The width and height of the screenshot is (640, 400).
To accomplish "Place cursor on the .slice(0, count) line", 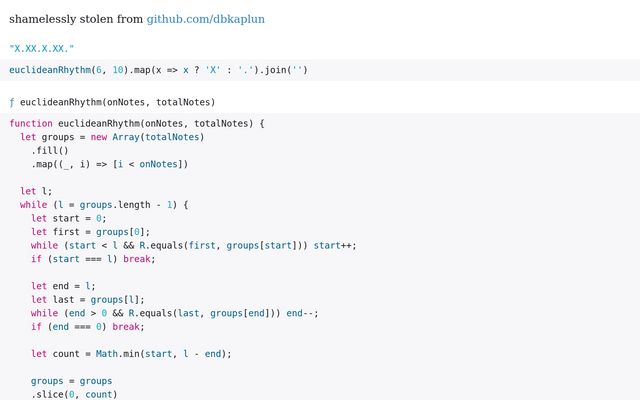I will click(x=74, y=394).
